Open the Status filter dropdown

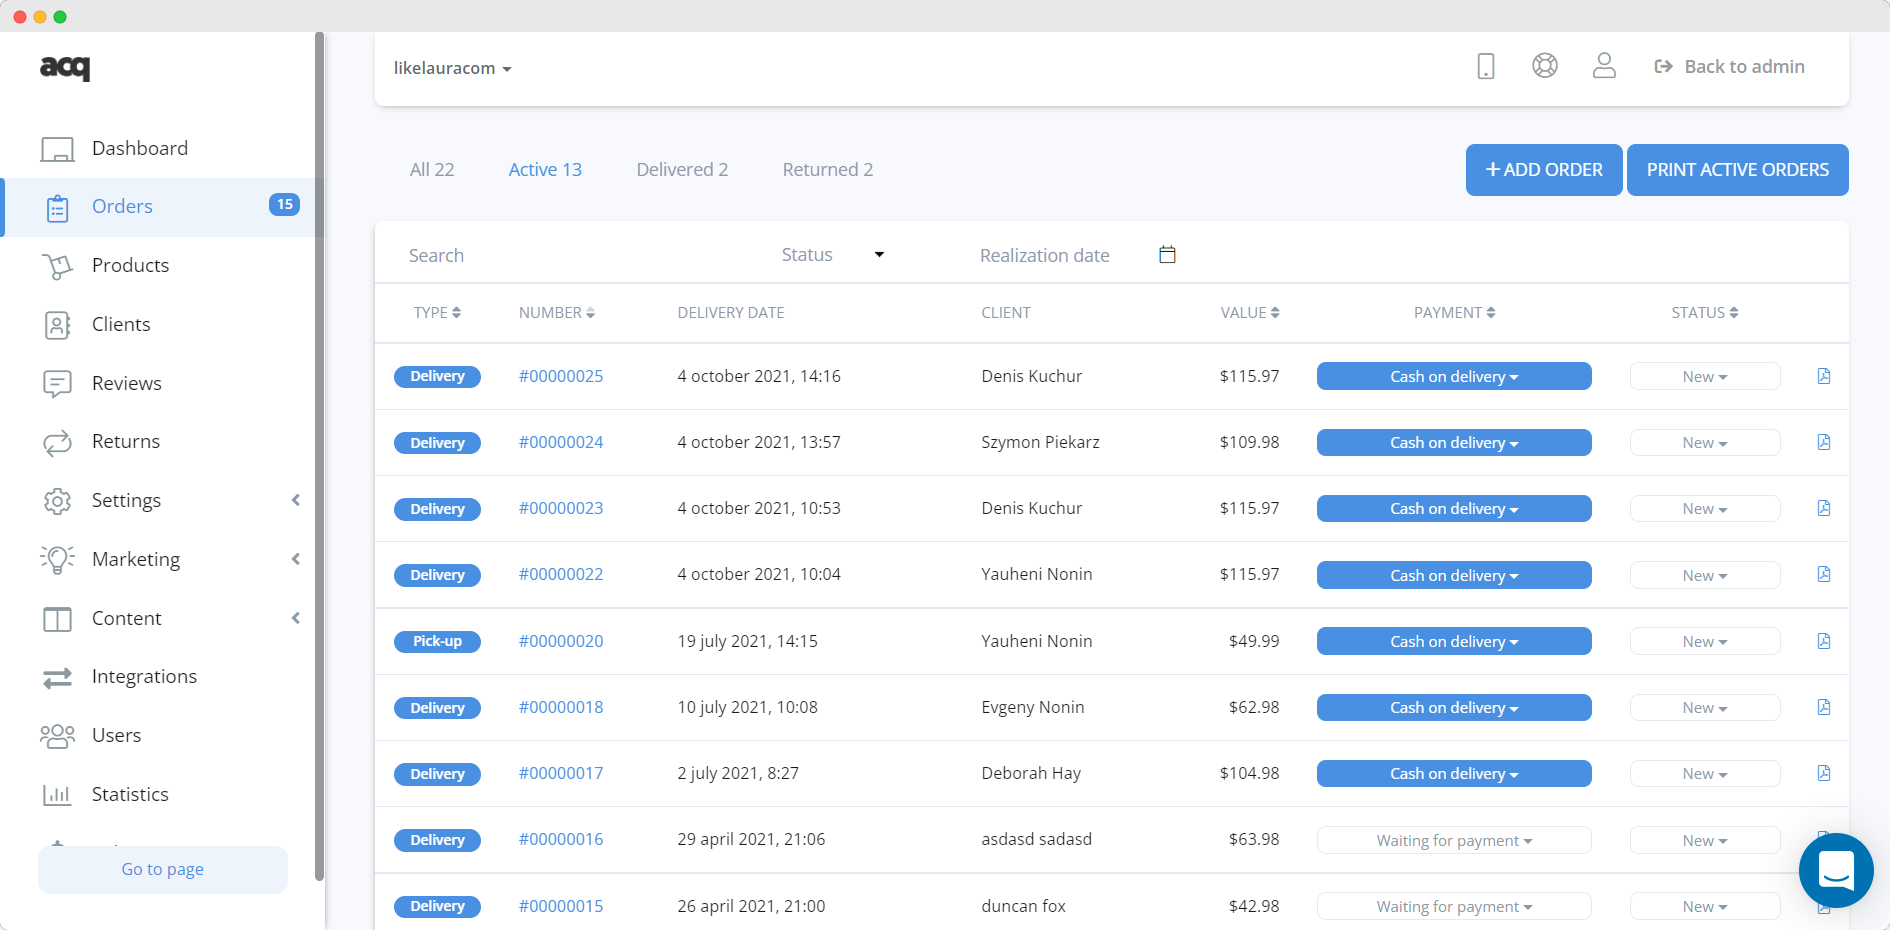pyautogui.click(x=832, y=254)
